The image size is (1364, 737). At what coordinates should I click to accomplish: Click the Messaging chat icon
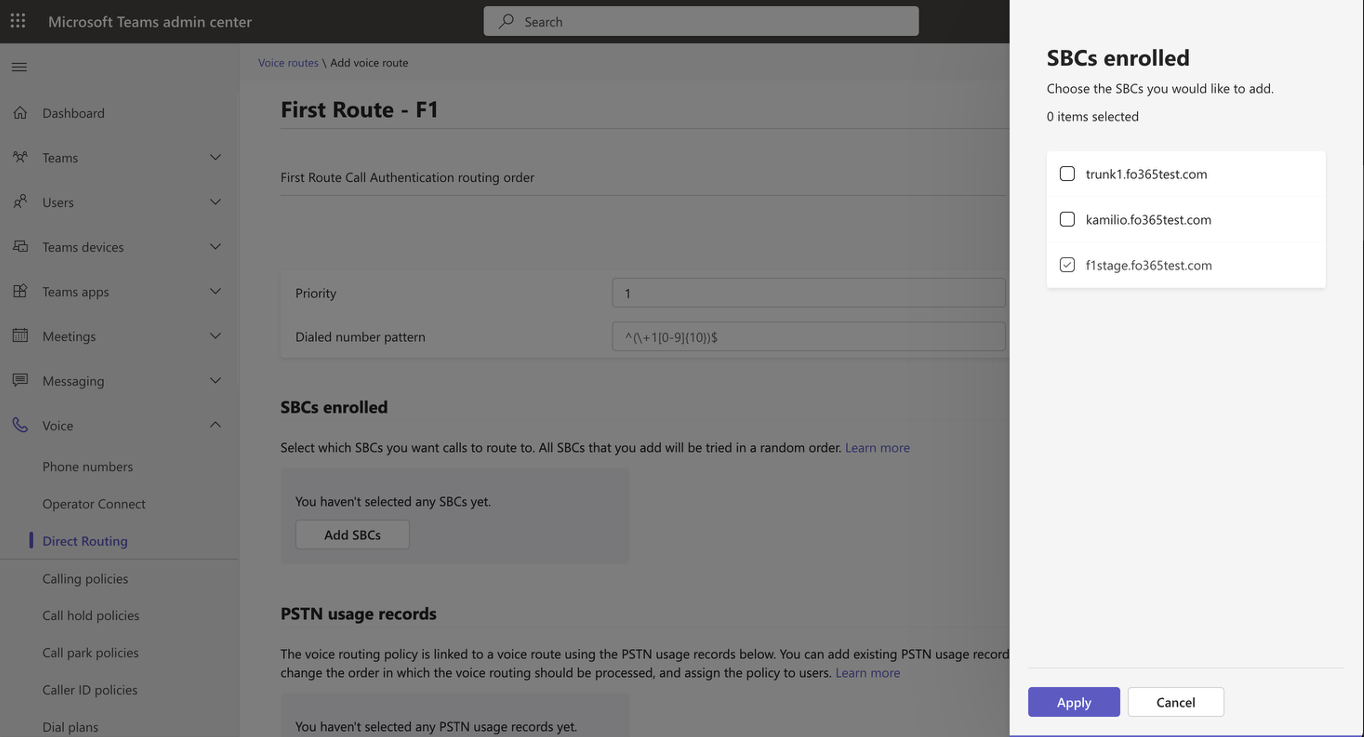[x=20, y=380]
